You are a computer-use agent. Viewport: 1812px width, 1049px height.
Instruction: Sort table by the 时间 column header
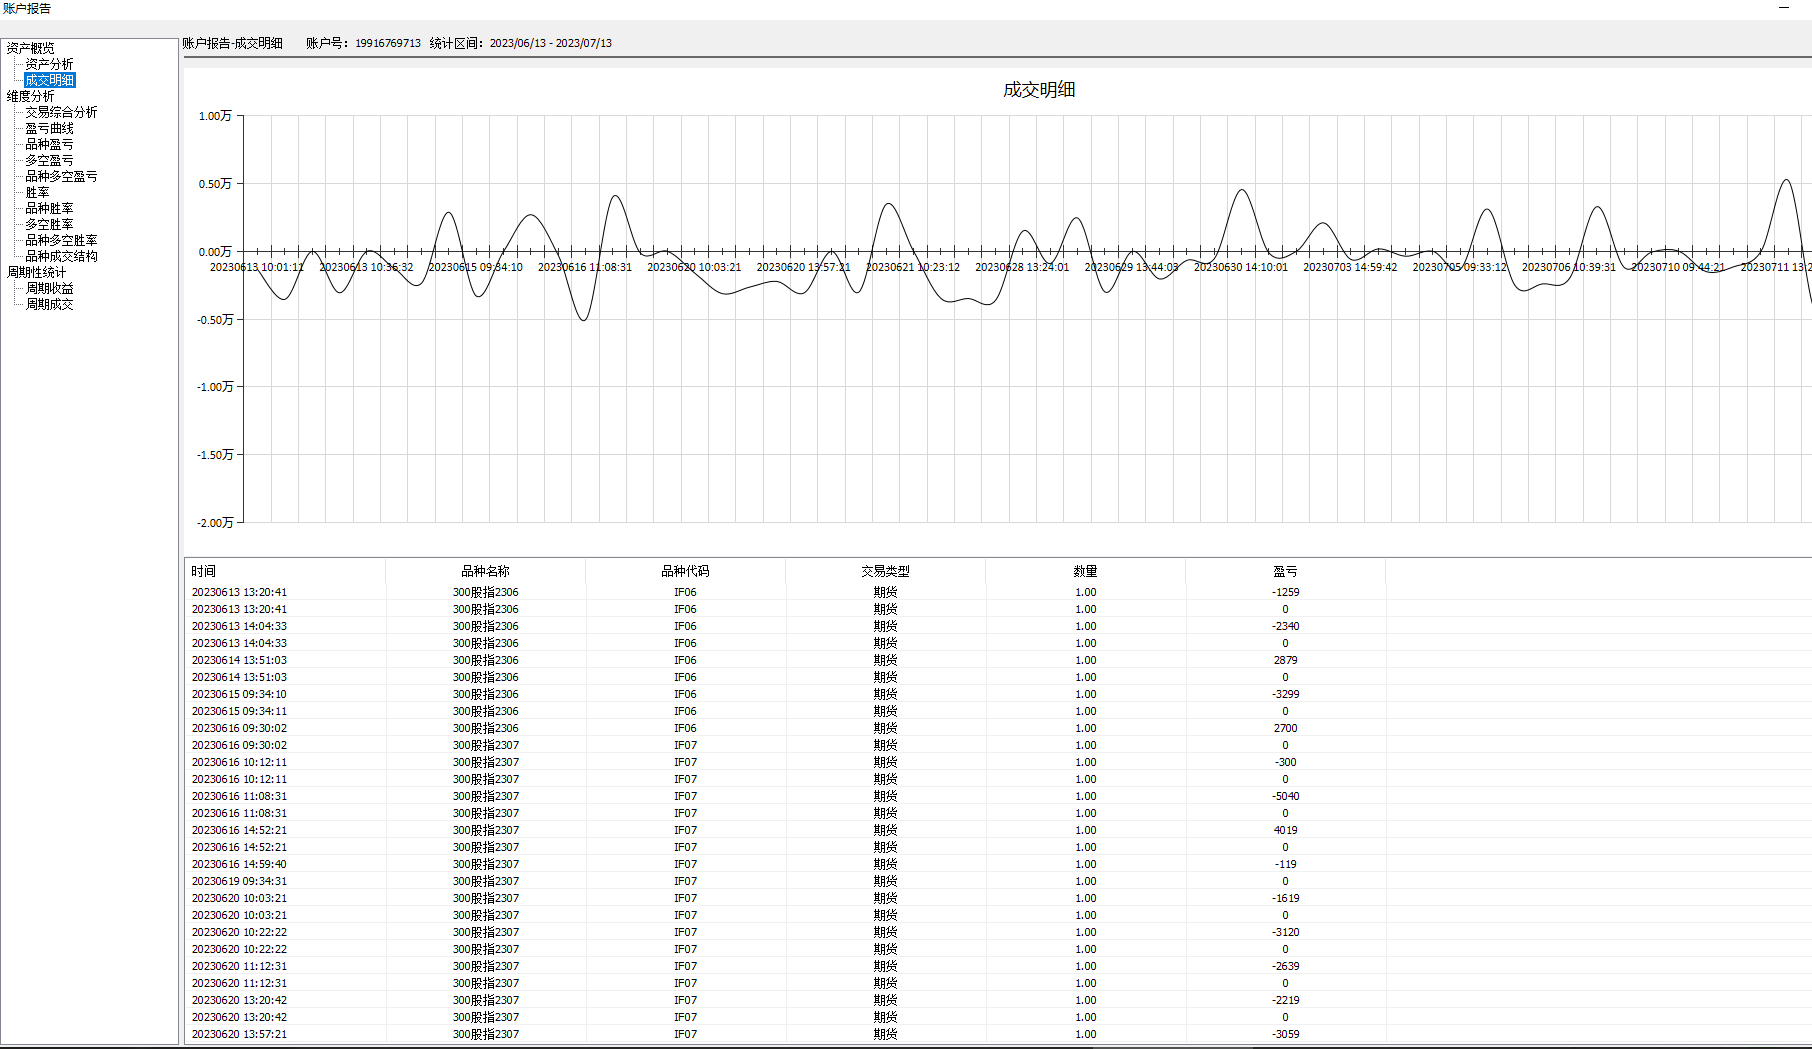click(x=204, y=571)
